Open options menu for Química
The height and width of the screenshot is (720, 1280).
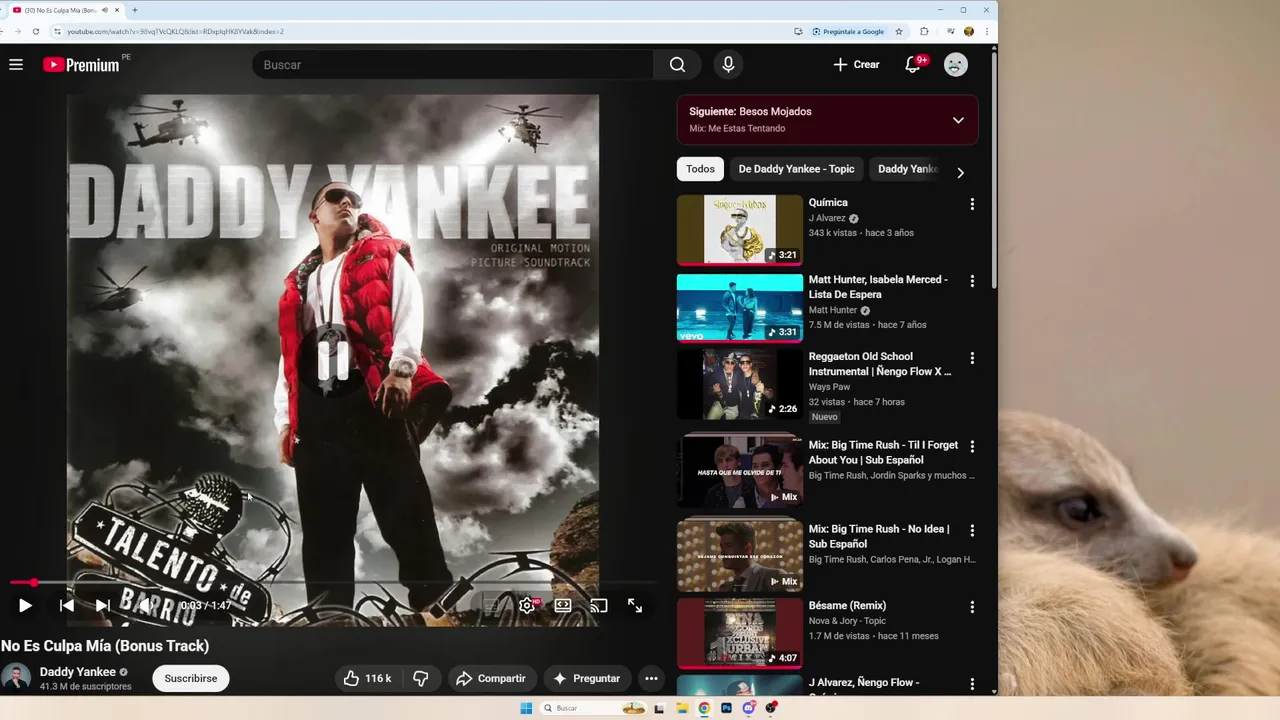972,204
